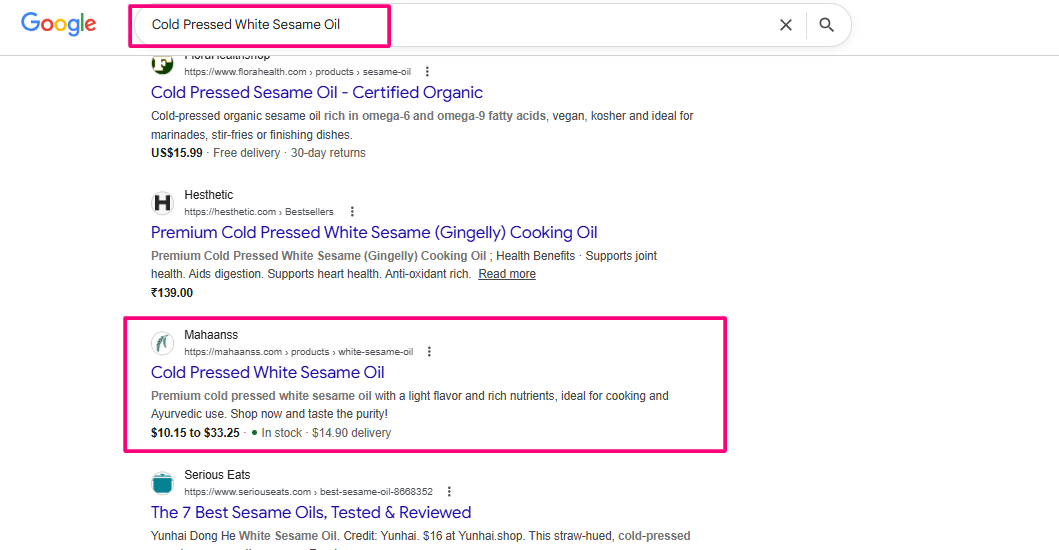This screenshot has height=550, width=1059.
Task: Open Premium Cold Pressed White Sesame (Gingelly) link
Action: (374, 232)
